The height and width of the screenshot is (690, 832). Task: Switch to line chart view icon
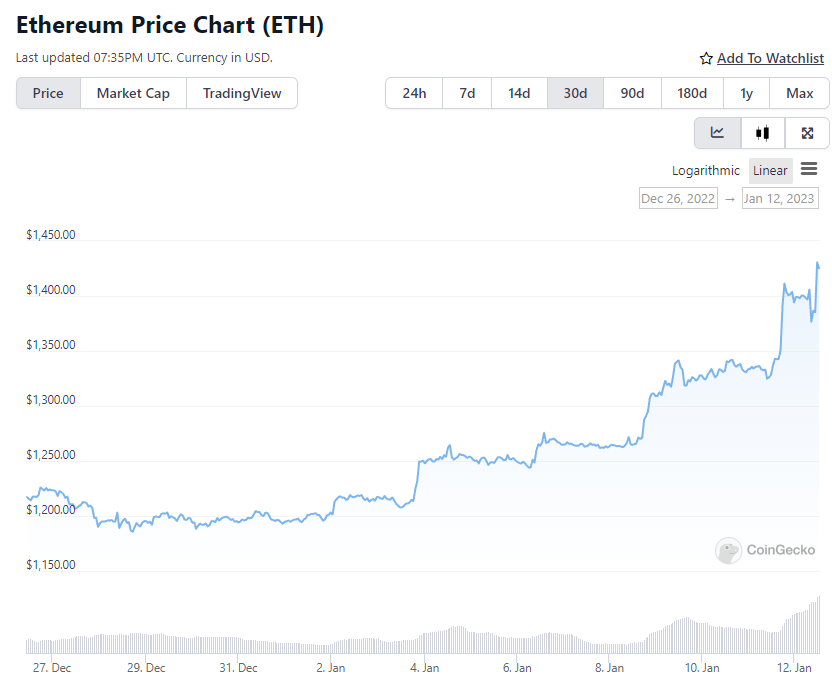(x=718, y=133)
